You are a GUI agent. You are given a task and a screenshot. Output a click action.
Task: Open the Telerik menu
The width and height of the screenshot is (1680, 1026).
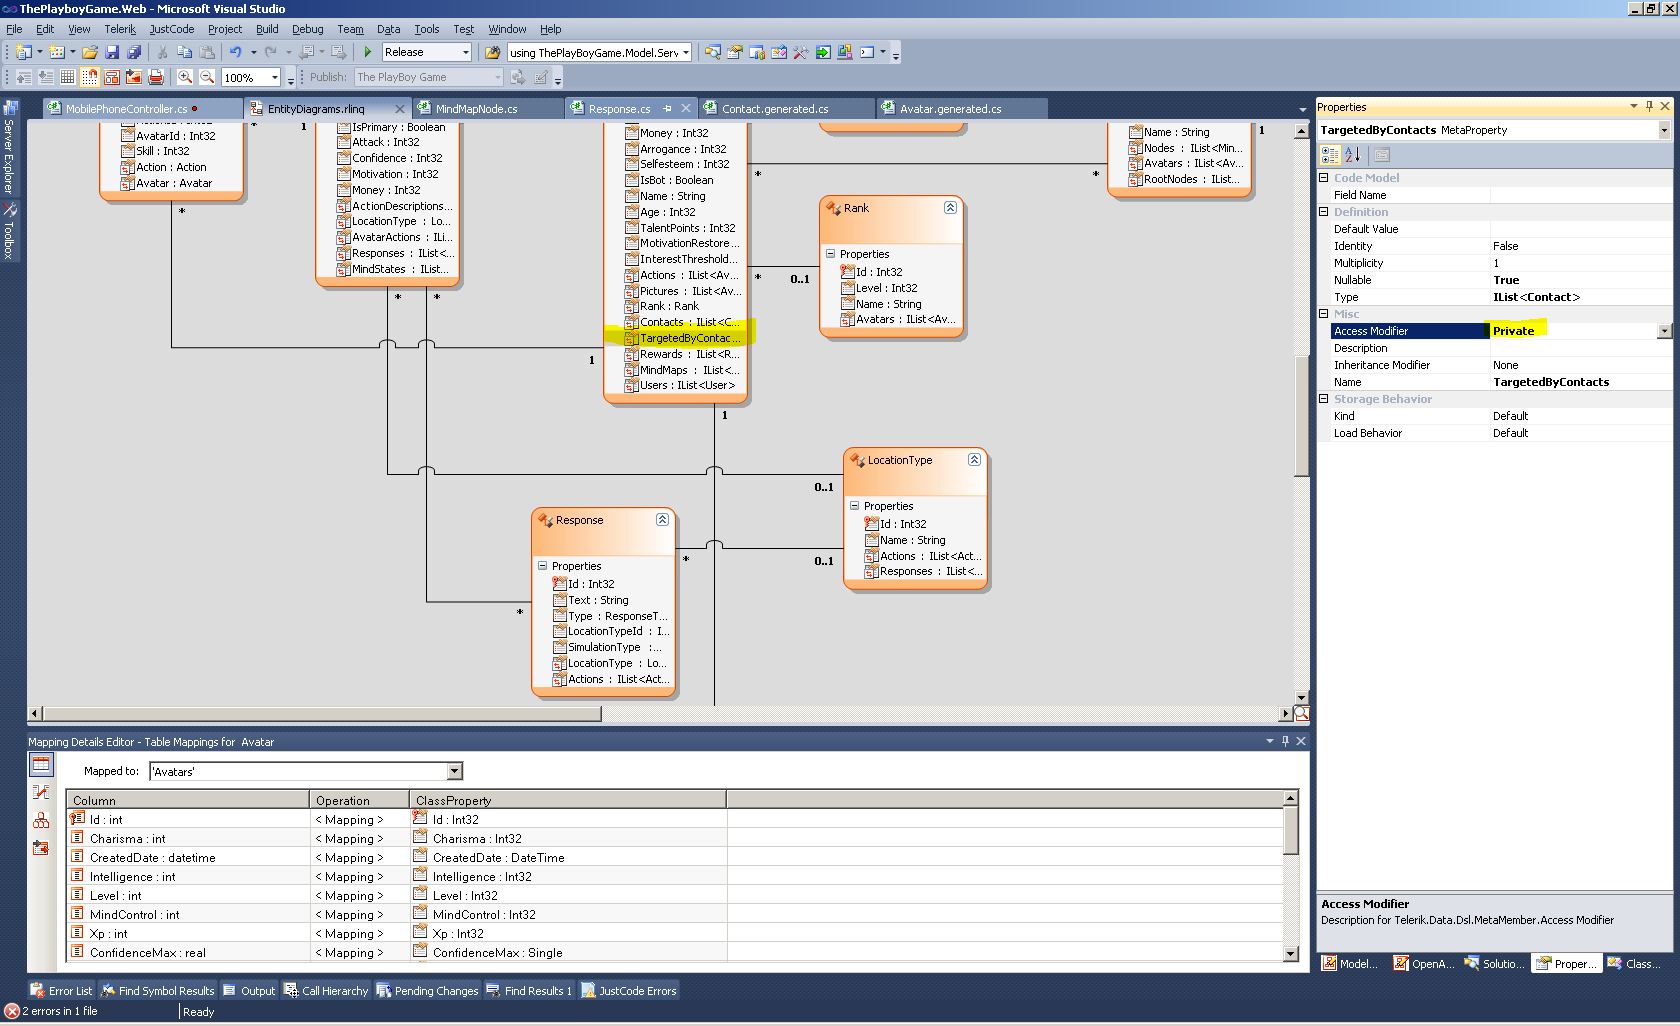pos(119,29)
